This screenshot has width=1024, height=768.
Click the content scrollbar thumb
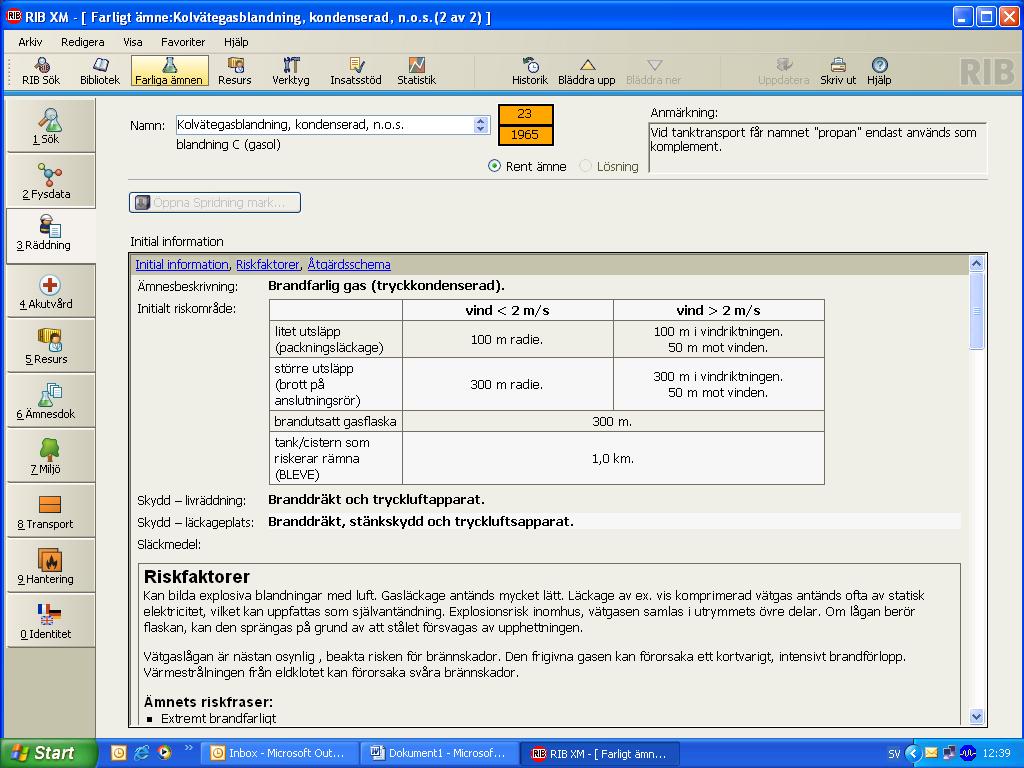976,311
